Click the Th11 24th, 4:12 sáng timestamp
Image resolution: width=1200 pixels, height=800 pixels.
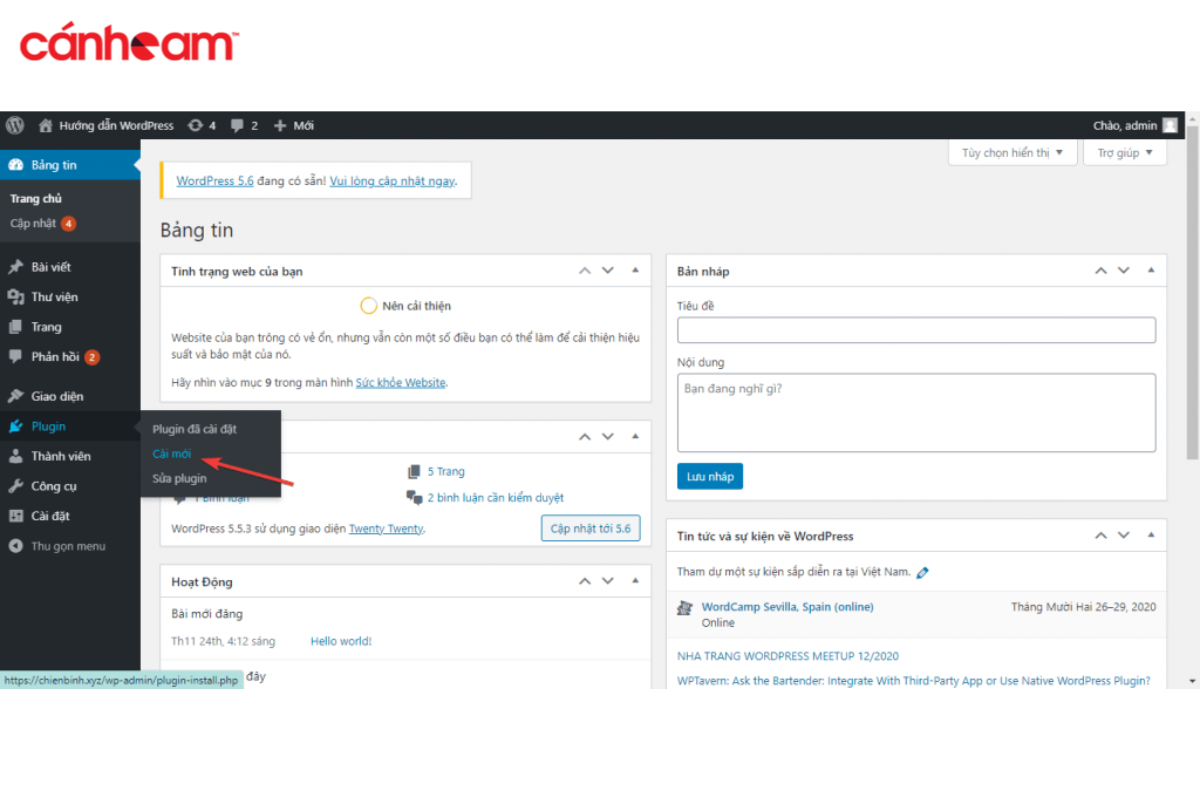[x=223, y=641]
